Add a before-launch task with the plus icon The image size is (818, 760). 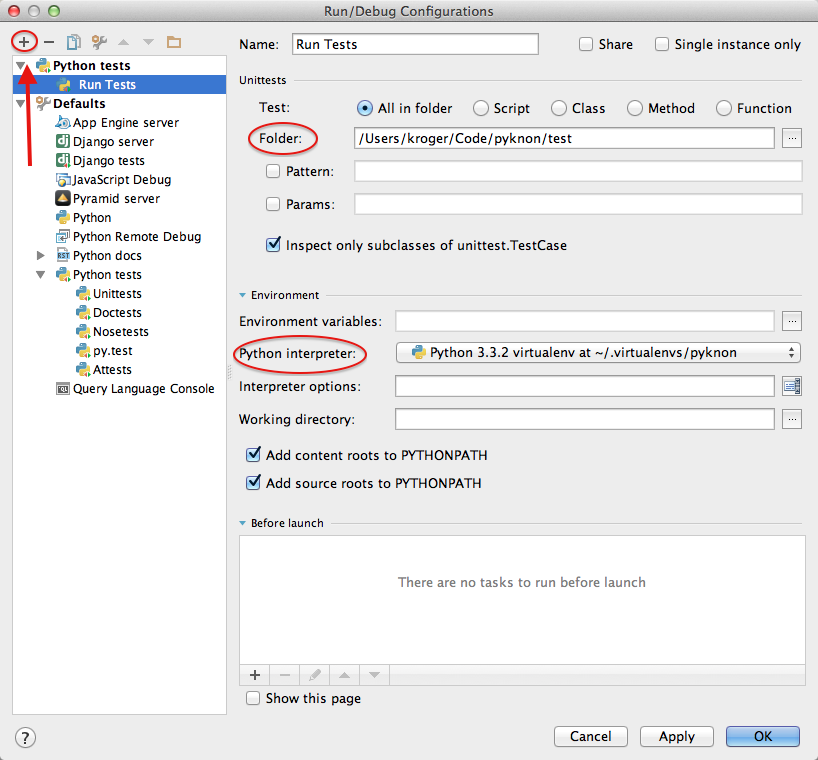click(x=255, y=675)
